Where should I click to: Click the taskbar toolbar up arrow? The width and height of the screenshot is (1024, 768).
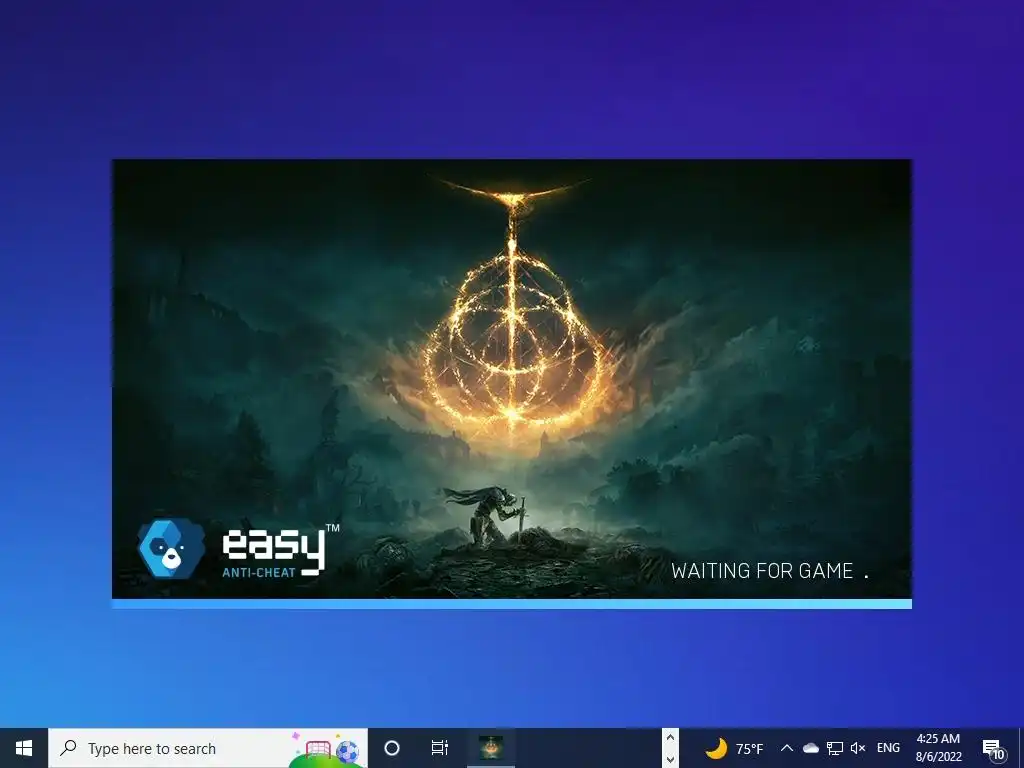tap(670, 738)
